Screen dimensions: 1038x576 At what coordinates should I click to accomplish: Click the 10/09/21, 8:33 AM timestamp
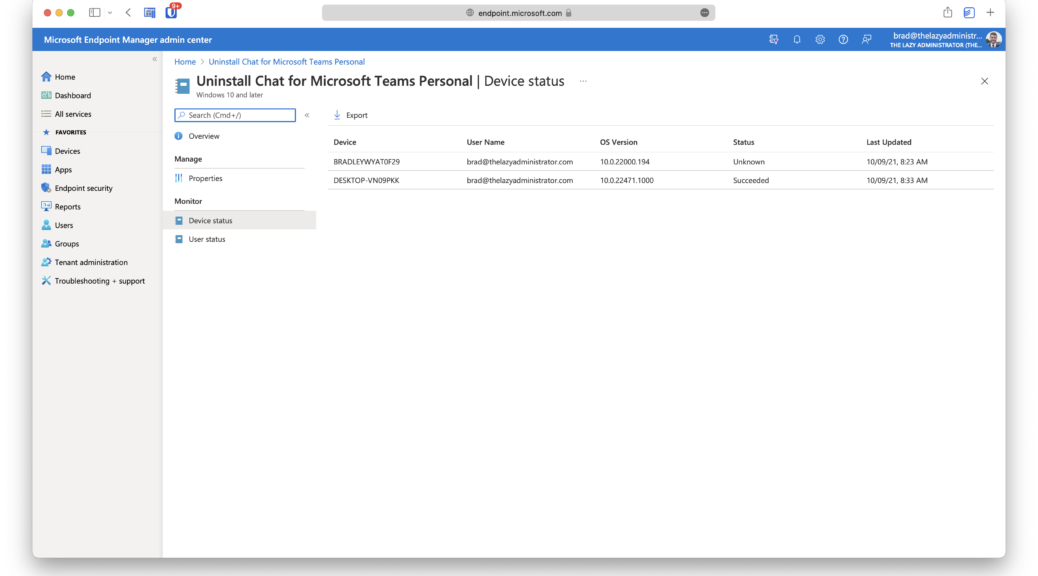(897, 180)
